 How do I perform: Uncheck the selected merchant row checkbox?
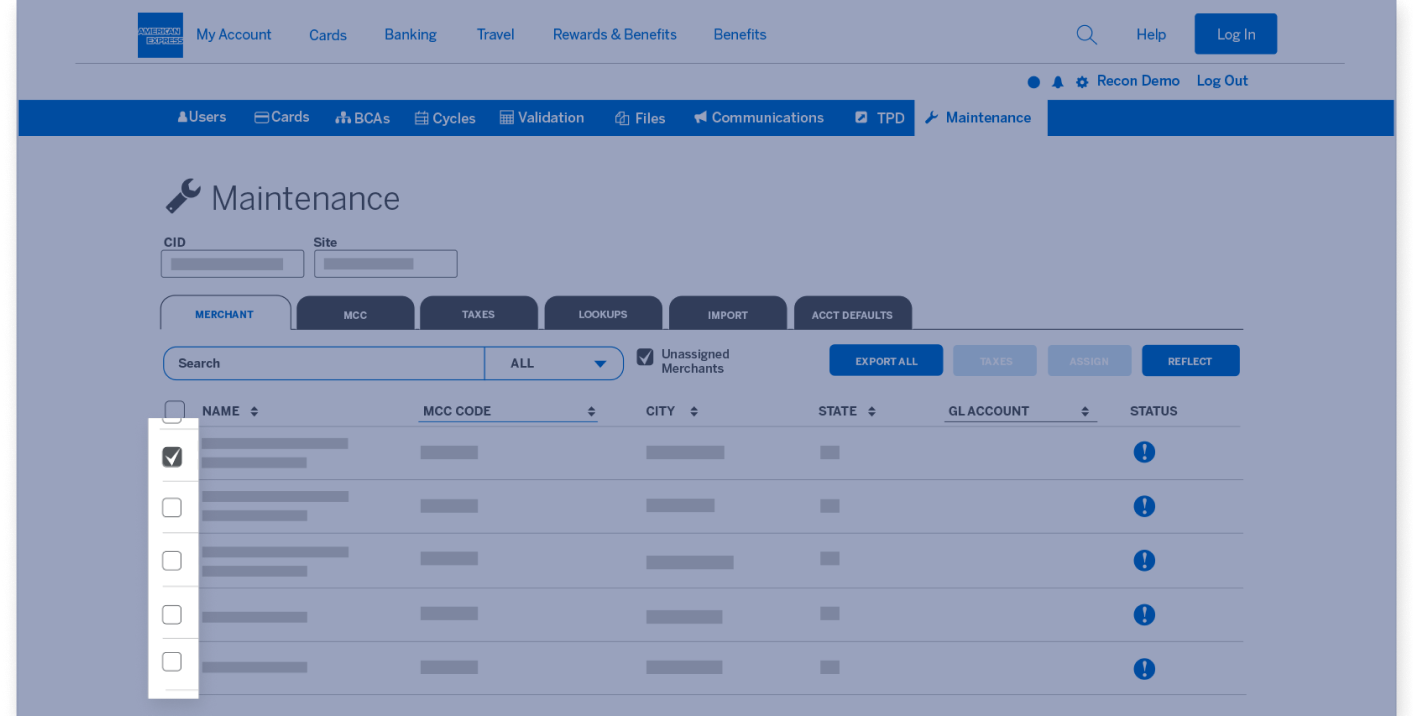pos(172,456)
